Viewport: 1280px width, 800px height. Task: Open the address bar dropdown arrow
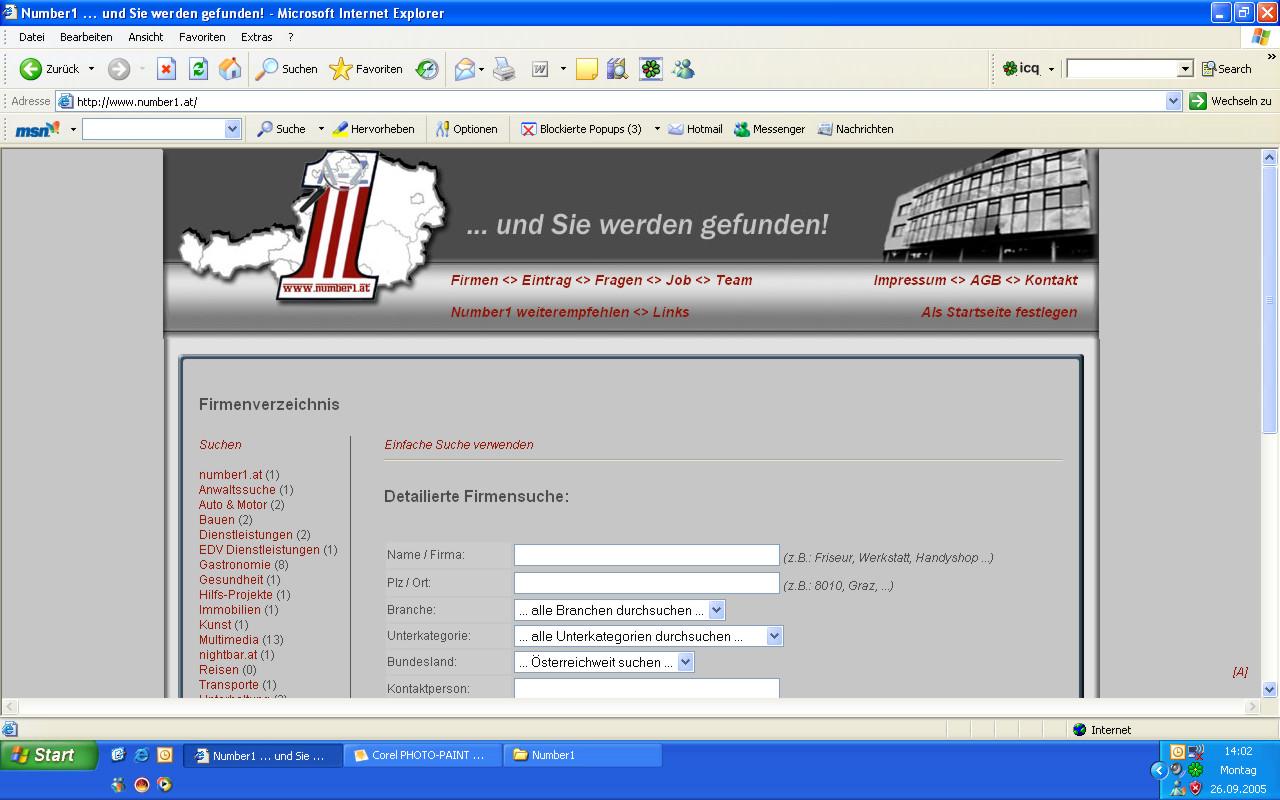tap(1174, 101)
